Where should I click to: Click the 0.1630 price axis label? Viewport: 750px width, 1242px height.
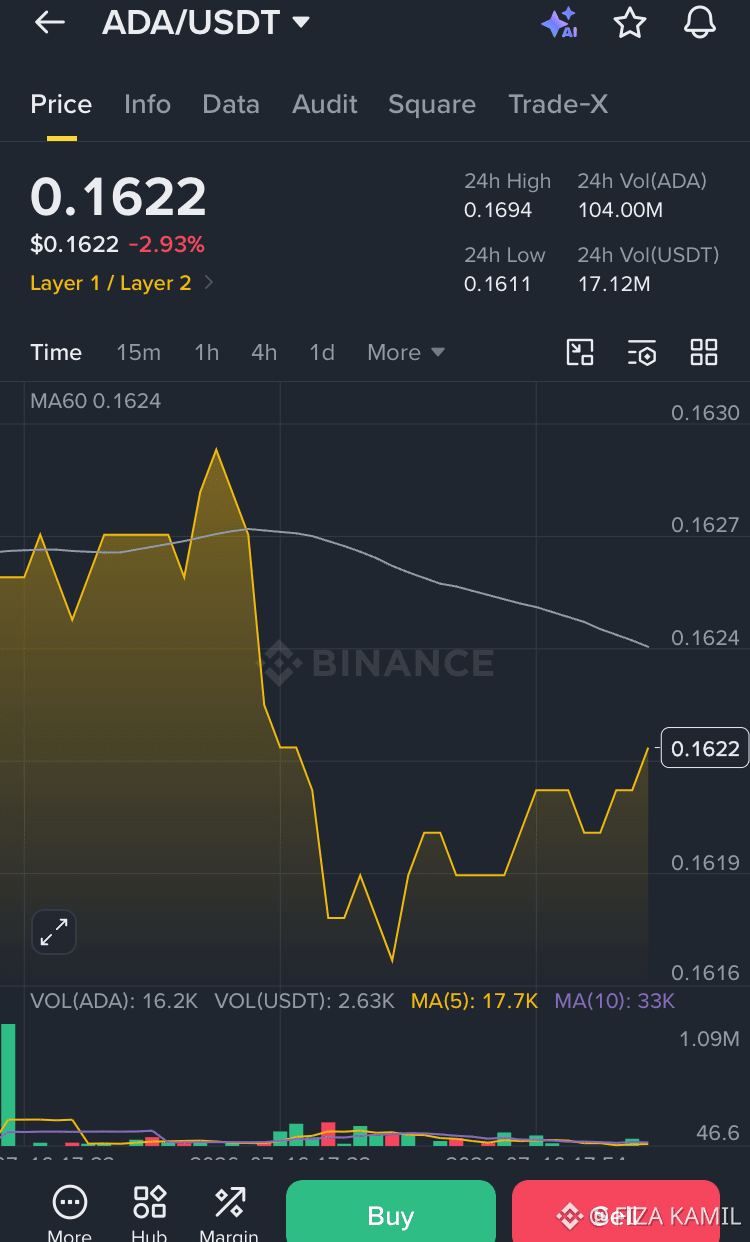pyautogui.click(x=705, y=413)
